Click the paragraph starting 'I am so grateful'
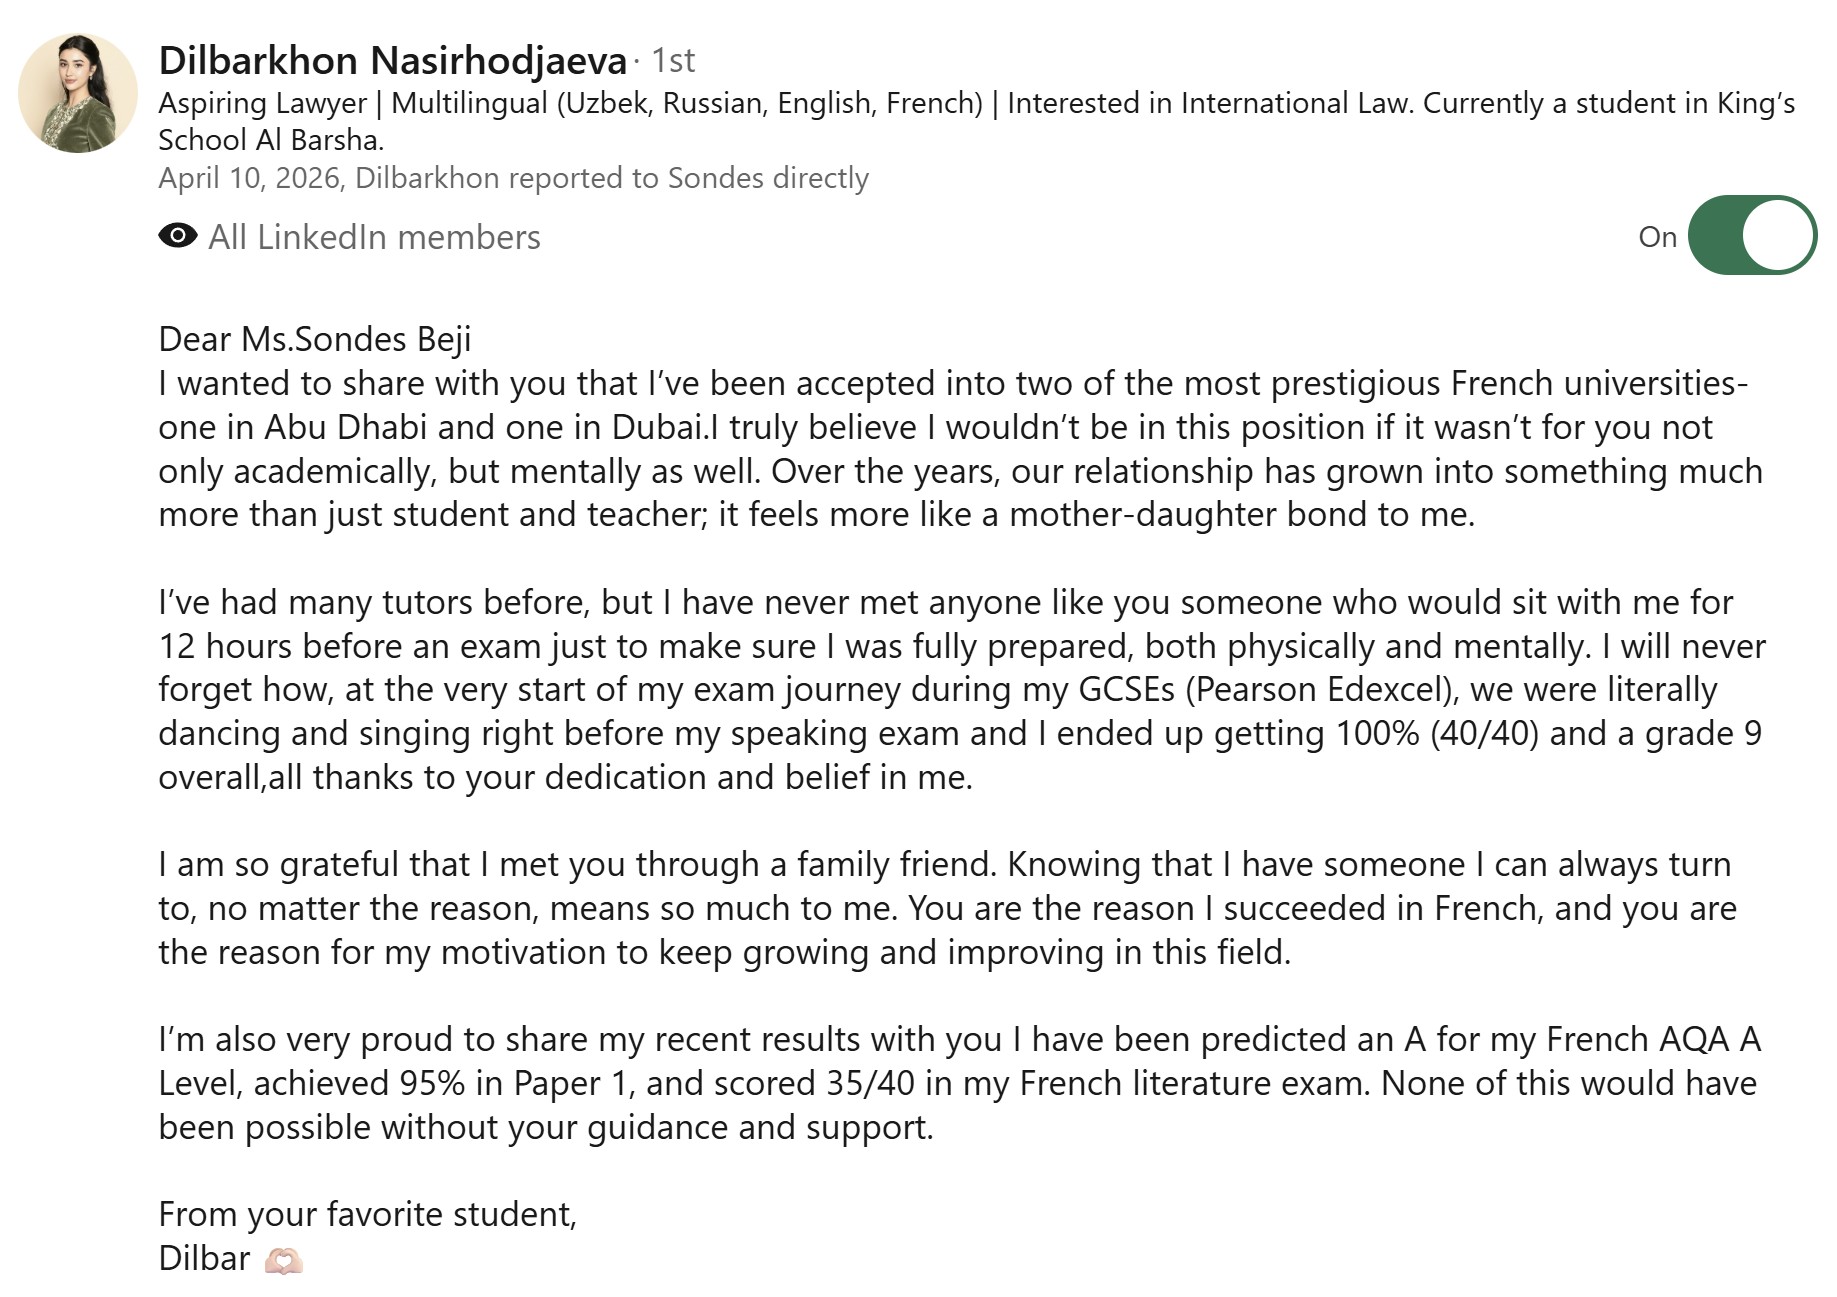1837x1297 pixels. click(947, 908)
